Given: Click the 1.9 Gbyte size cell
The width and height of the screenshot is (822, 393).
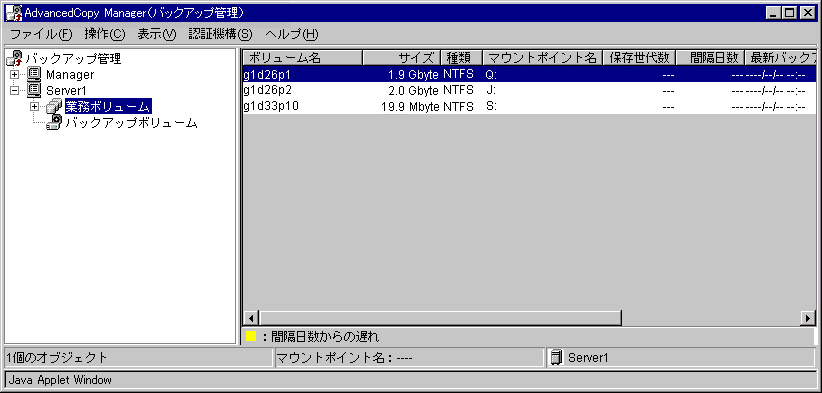Looking at the screenshot, I should (413, 75).
